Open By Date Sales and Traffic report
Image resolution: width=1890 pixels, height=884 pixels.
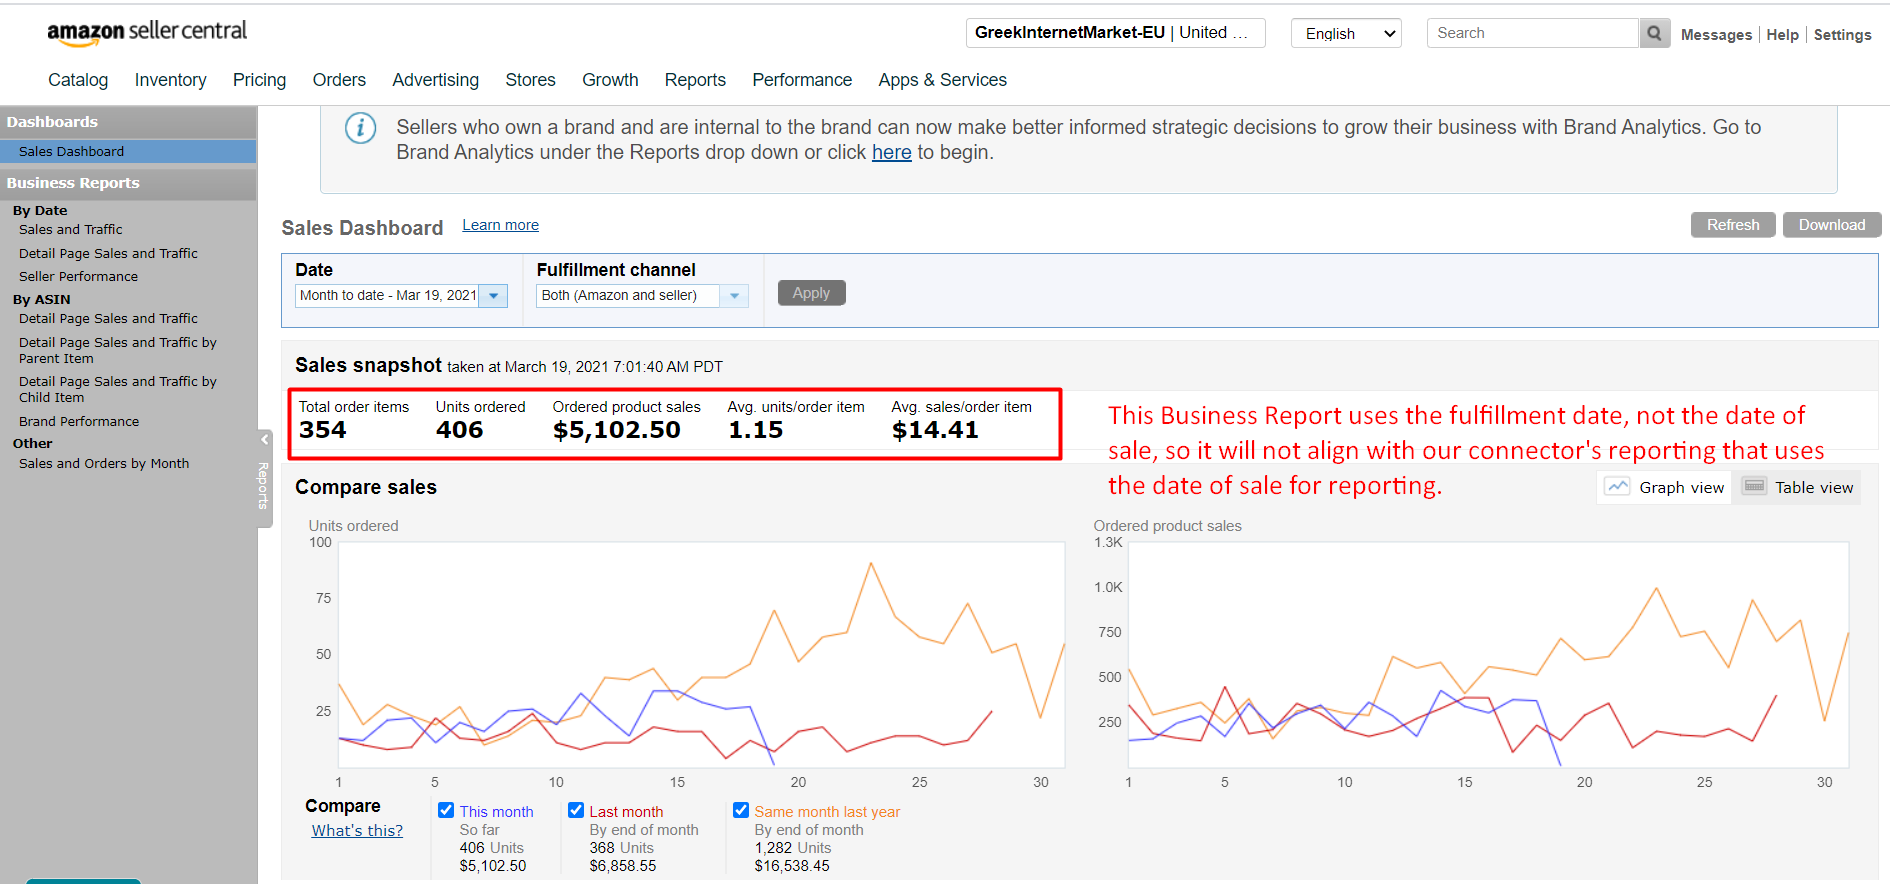[x=70, y=229]
